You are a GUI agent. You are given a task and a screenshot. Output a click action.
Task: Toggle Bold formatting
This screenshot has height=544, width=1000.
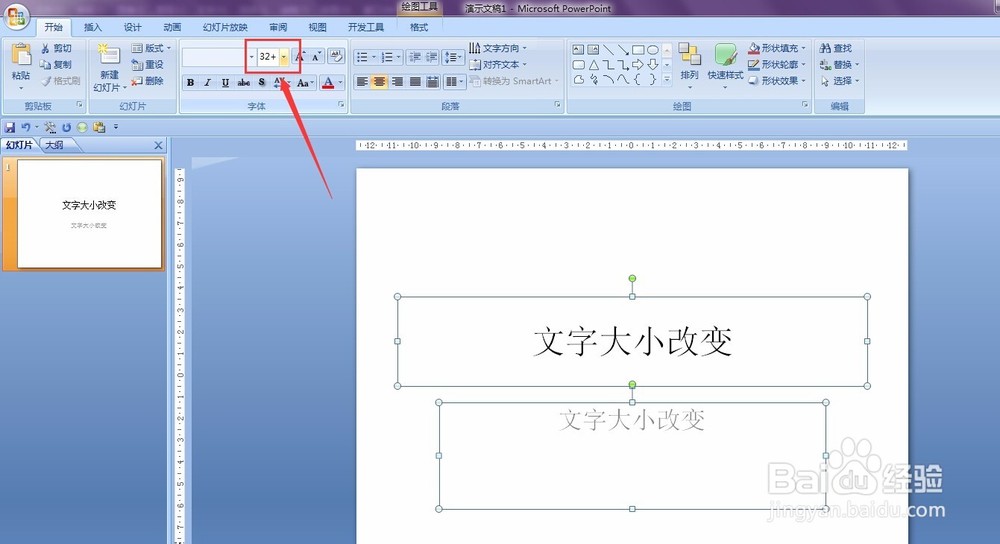(190, 82)
